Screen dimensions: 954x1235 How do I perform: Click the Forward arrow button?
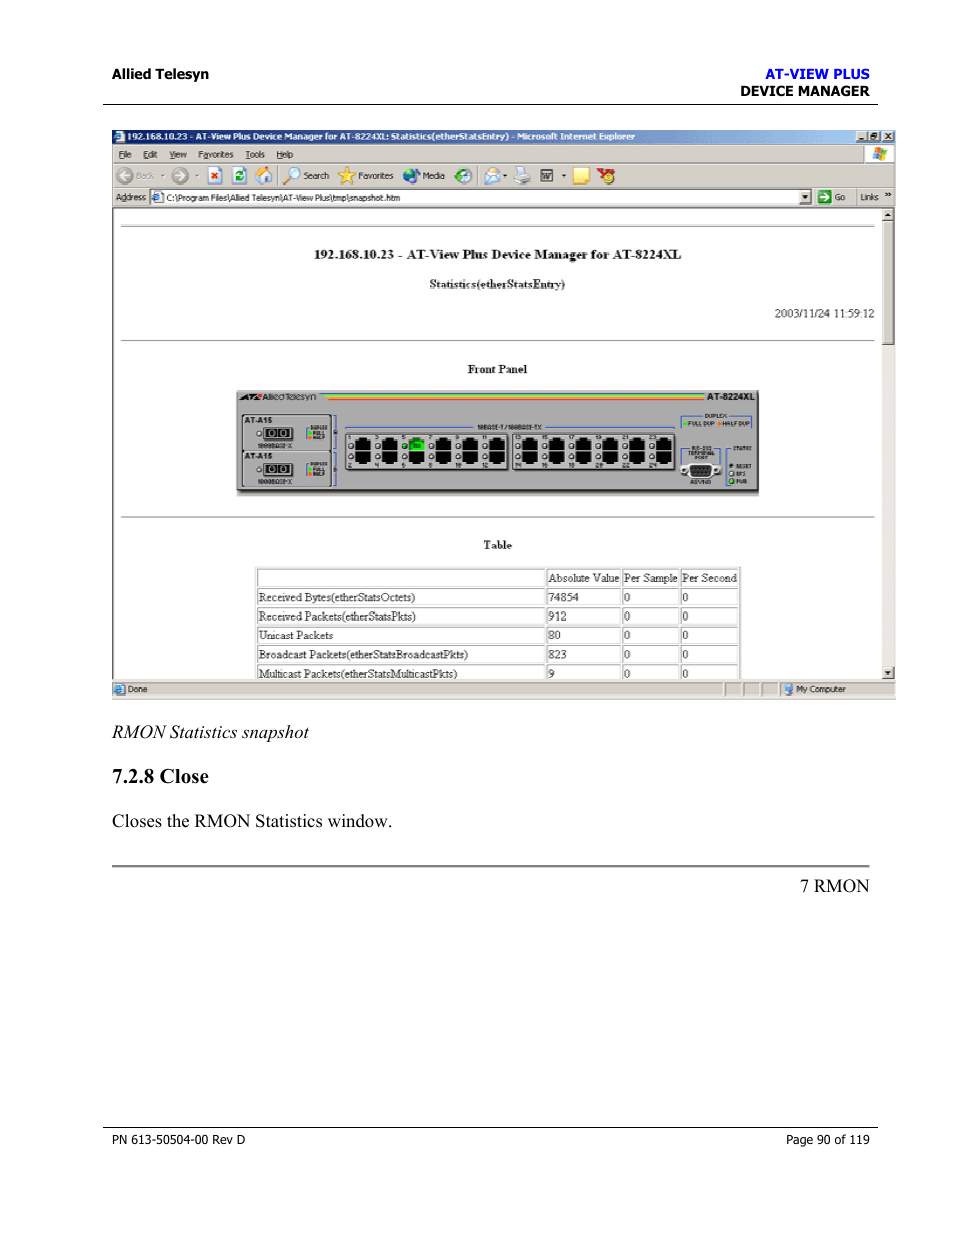pyautogui.click(x=180, y=176)
